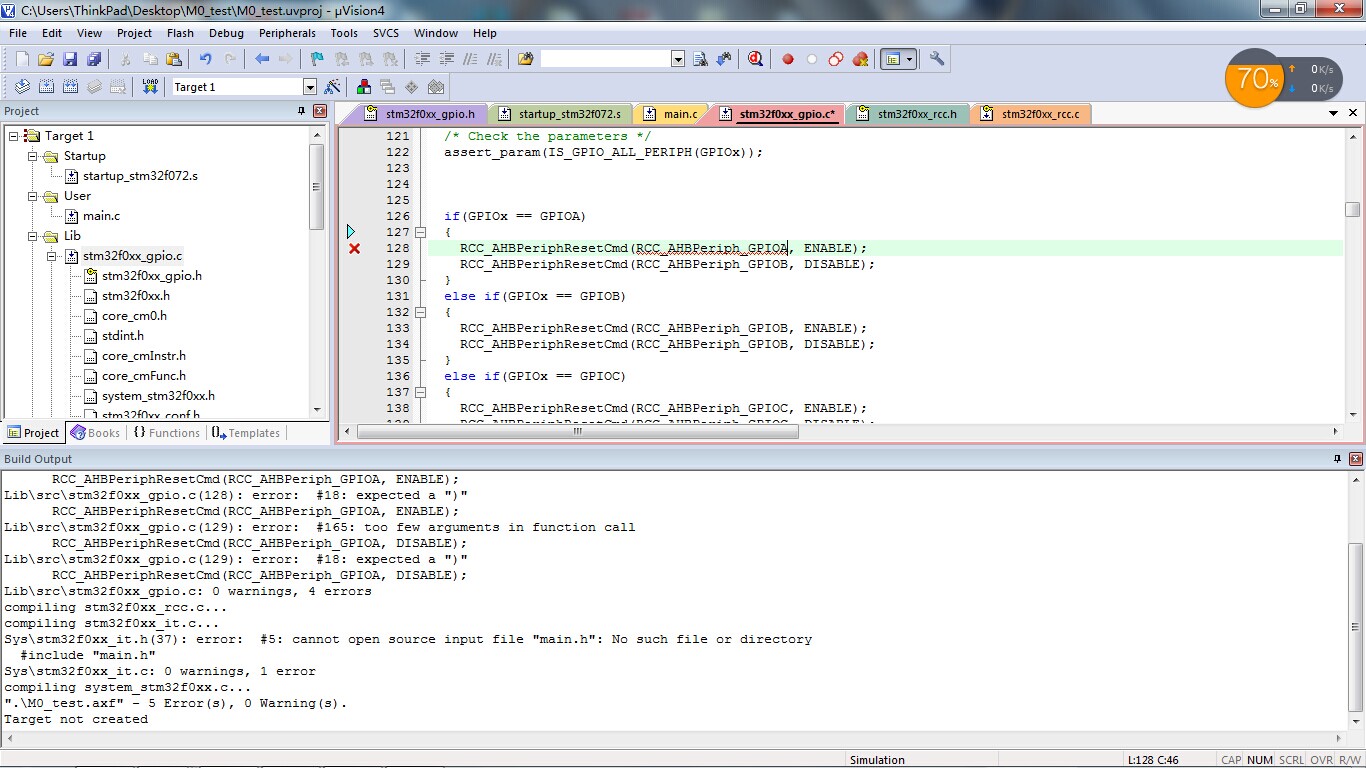Open the File menu

[x=18, y=33]
